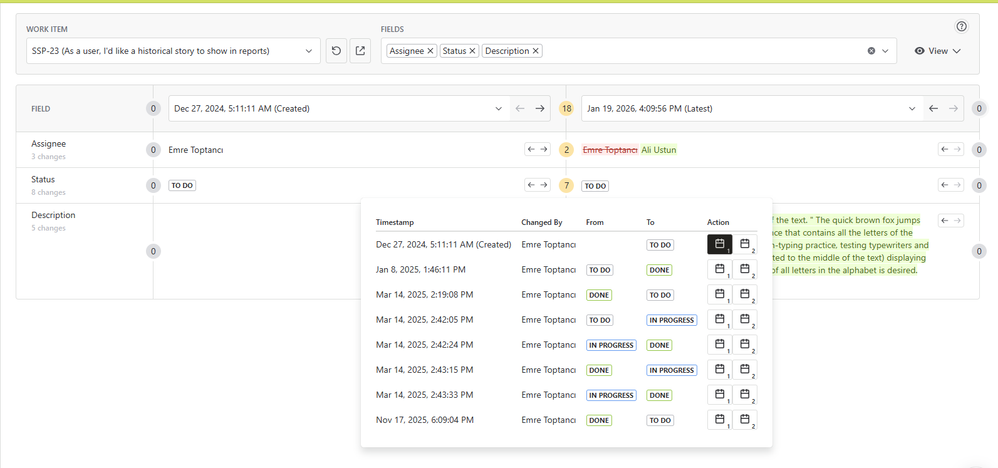Viewport: 998px width, 468px height.
Task: Set calendar 1 for 2:42:24 PM row
Action: 720,345
